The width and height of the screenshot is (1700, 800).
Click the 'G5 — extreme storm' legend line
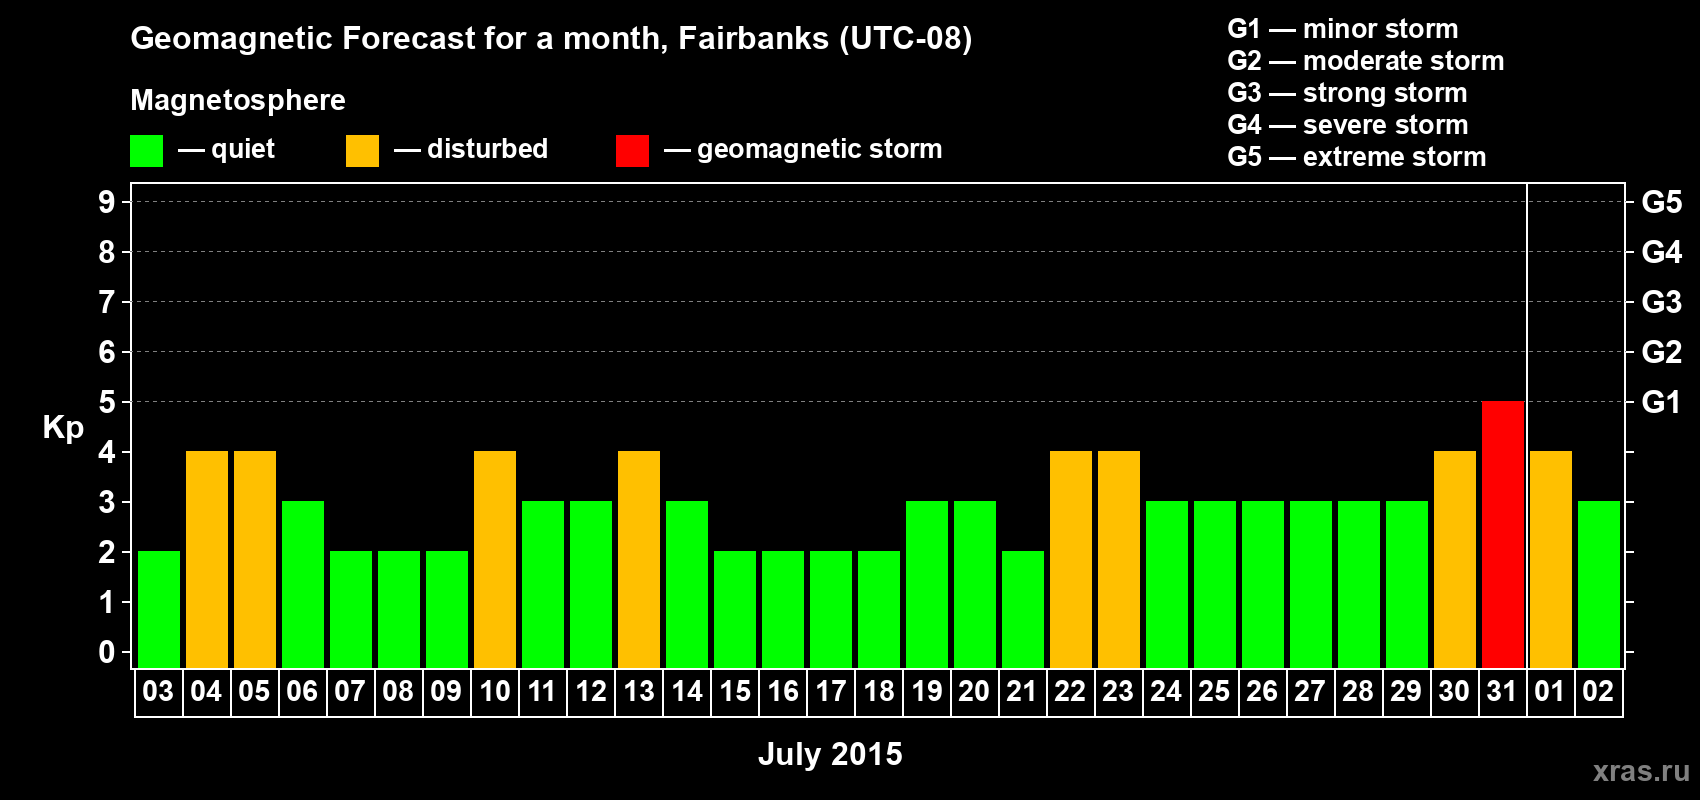point(1357,157)
